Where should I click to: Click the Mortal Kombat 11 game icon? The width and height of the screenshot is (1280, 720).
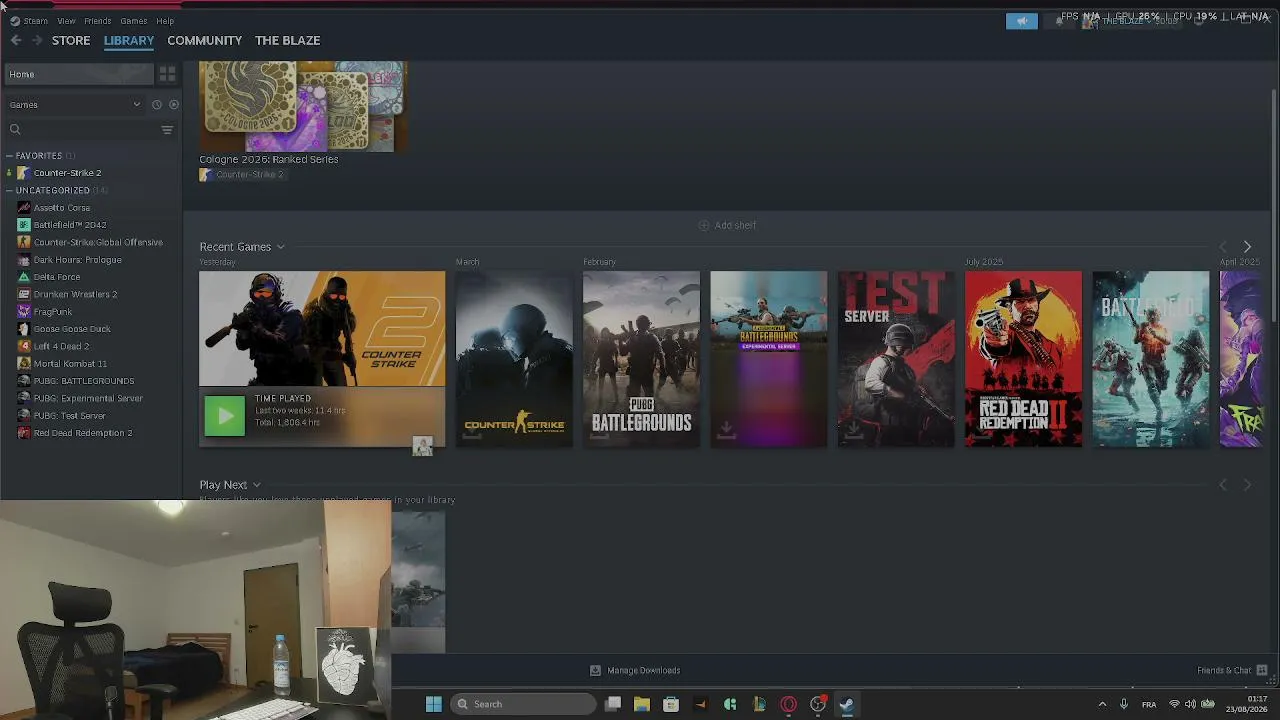(24, 364)
